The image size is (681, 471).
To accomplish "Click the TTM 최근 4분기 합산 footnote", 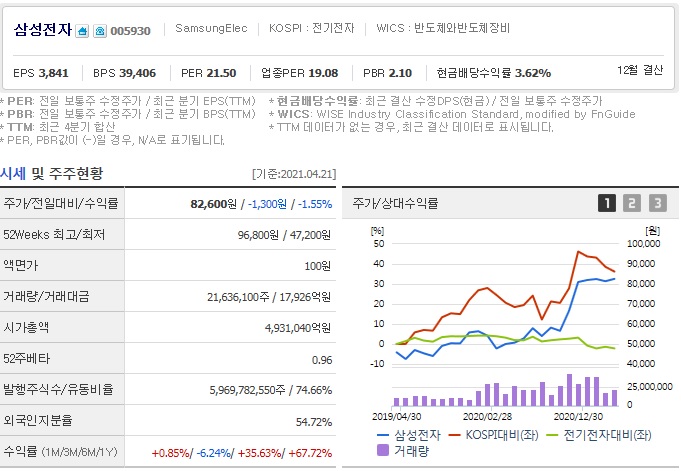I will 58,127.
